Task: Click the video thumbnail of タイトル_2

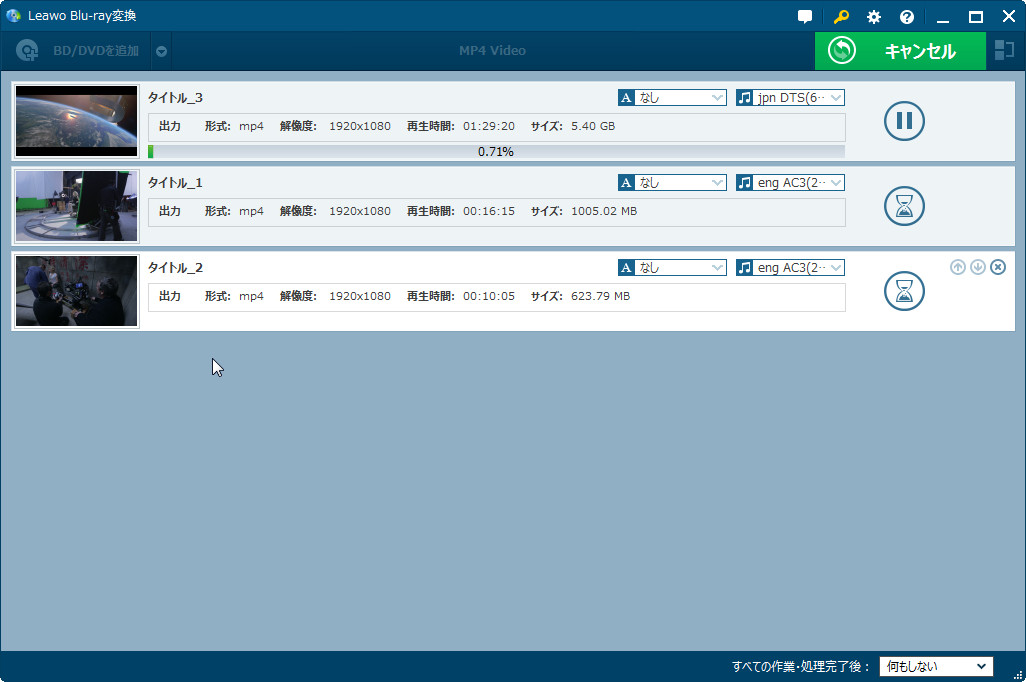Action: point(76,291)
